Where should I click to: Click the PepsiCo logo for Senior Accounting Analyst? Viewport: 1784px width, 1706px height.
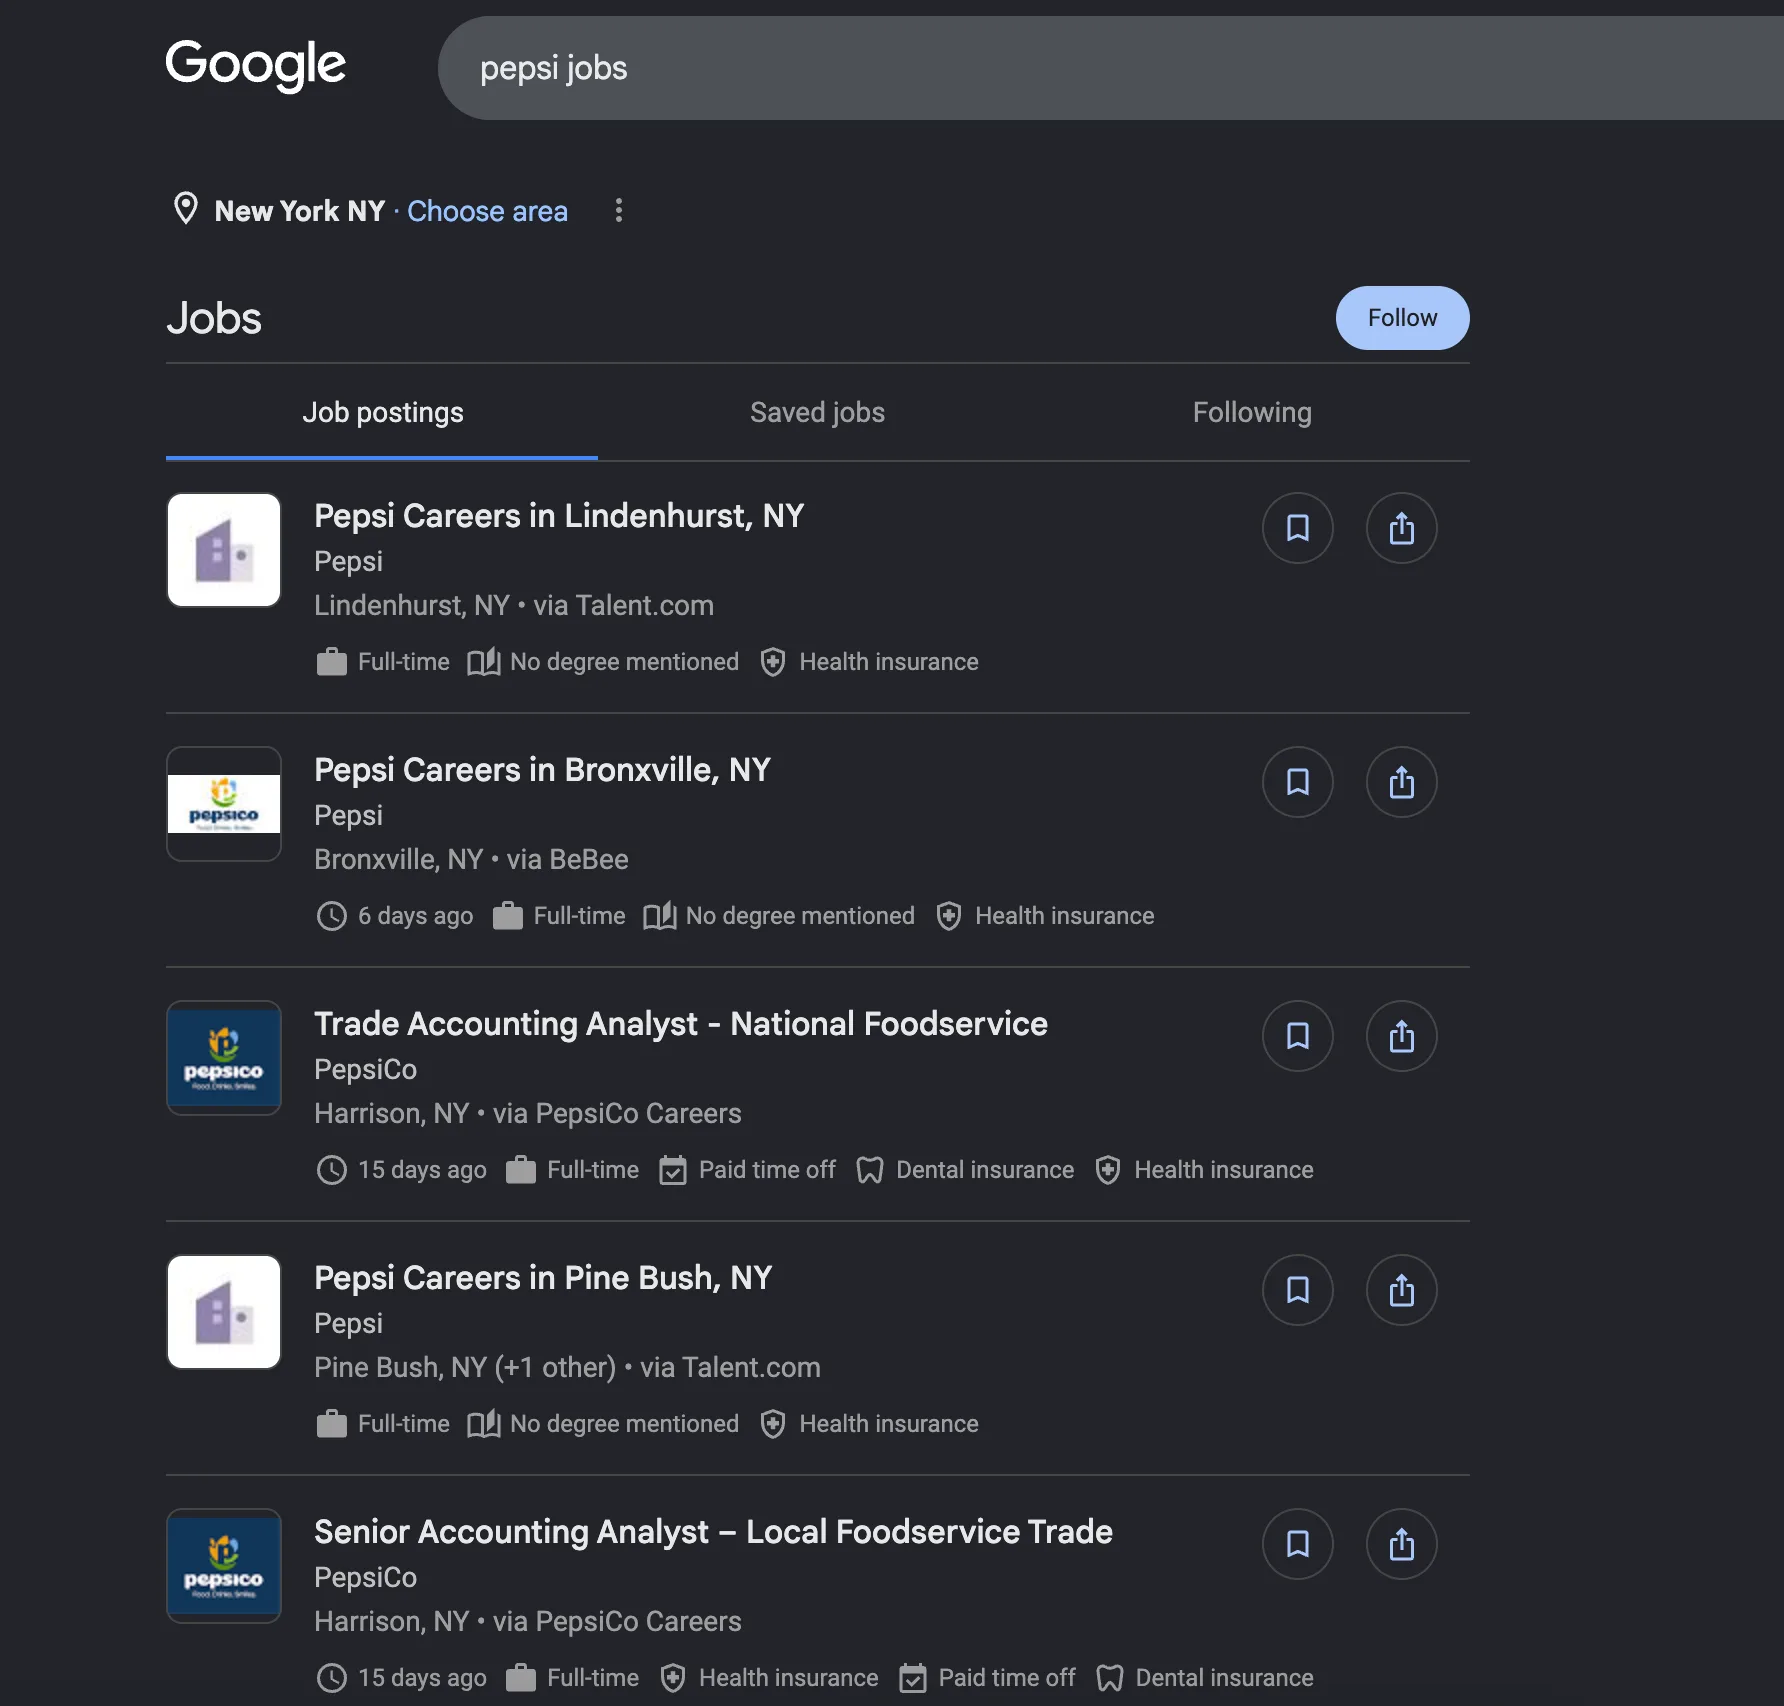point(224,1566)
